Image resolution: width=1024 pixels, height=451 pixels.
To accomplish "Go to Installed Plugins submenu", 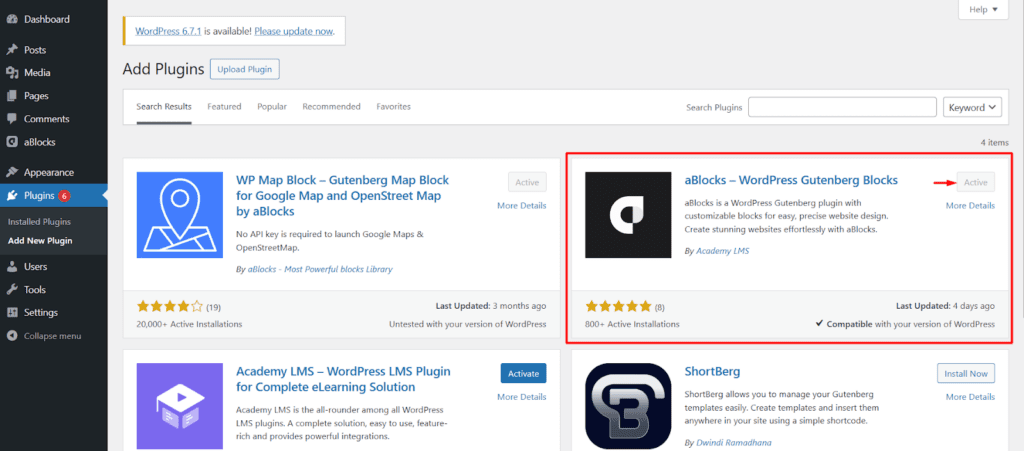I will click(39, 222).
